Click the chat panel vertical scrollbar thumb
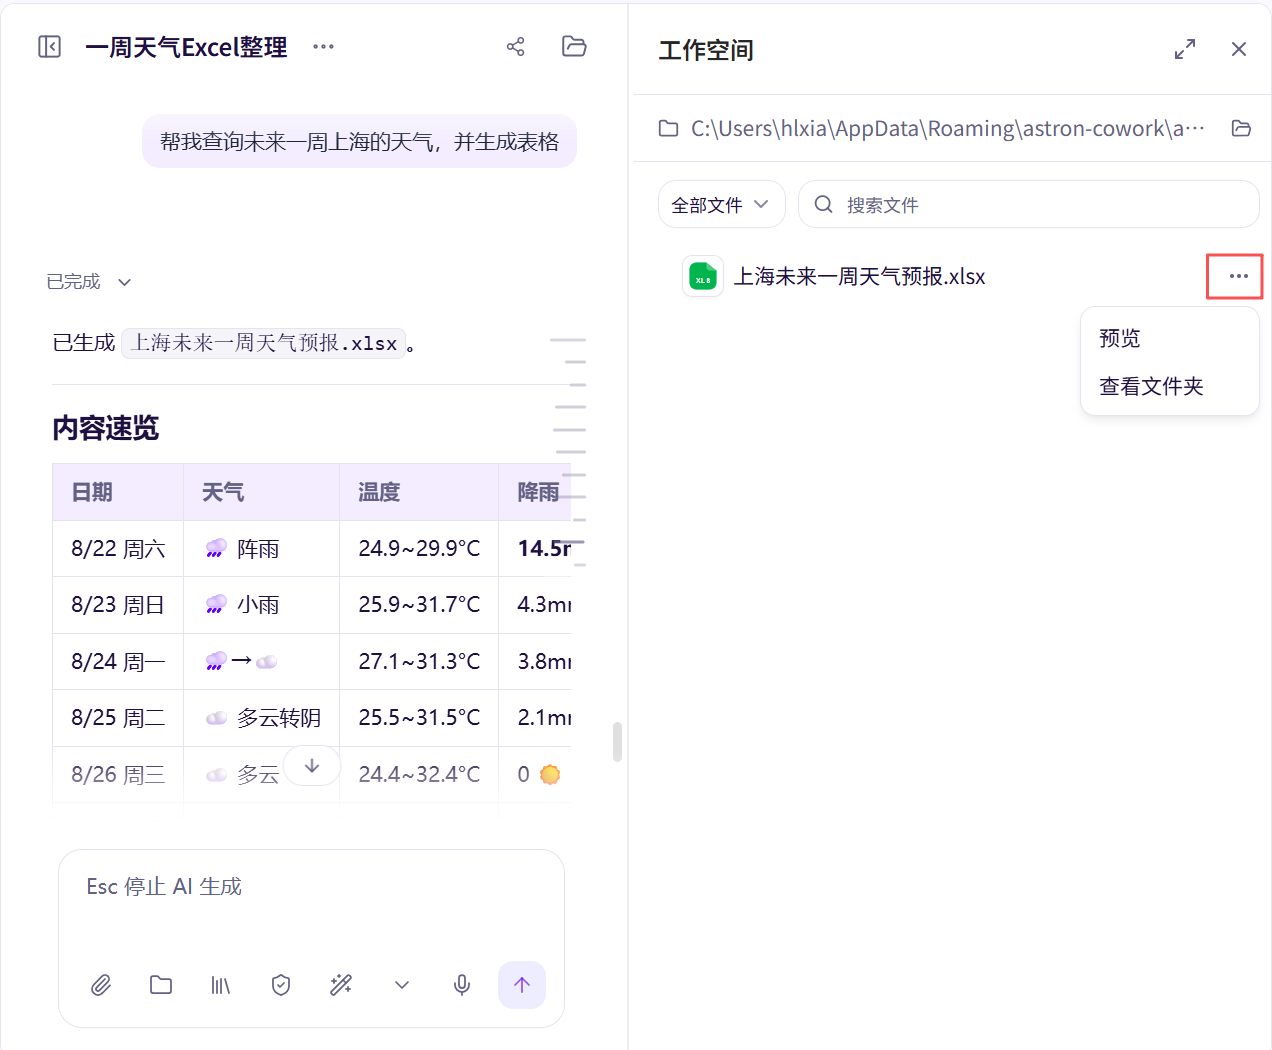 tap(618, 742)
